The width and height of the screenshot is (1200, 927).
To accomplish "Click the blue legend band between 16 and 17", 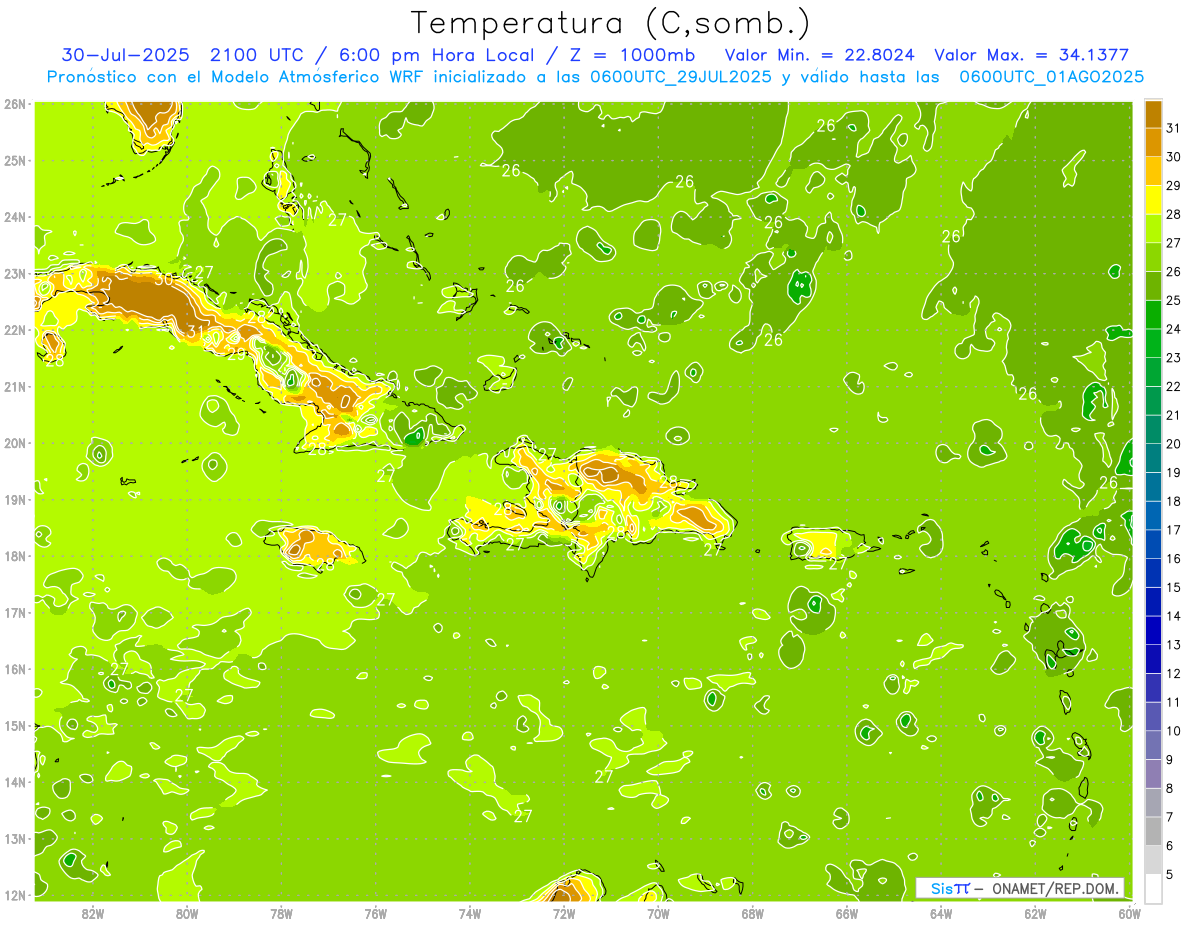I will tap(1154, 544).
